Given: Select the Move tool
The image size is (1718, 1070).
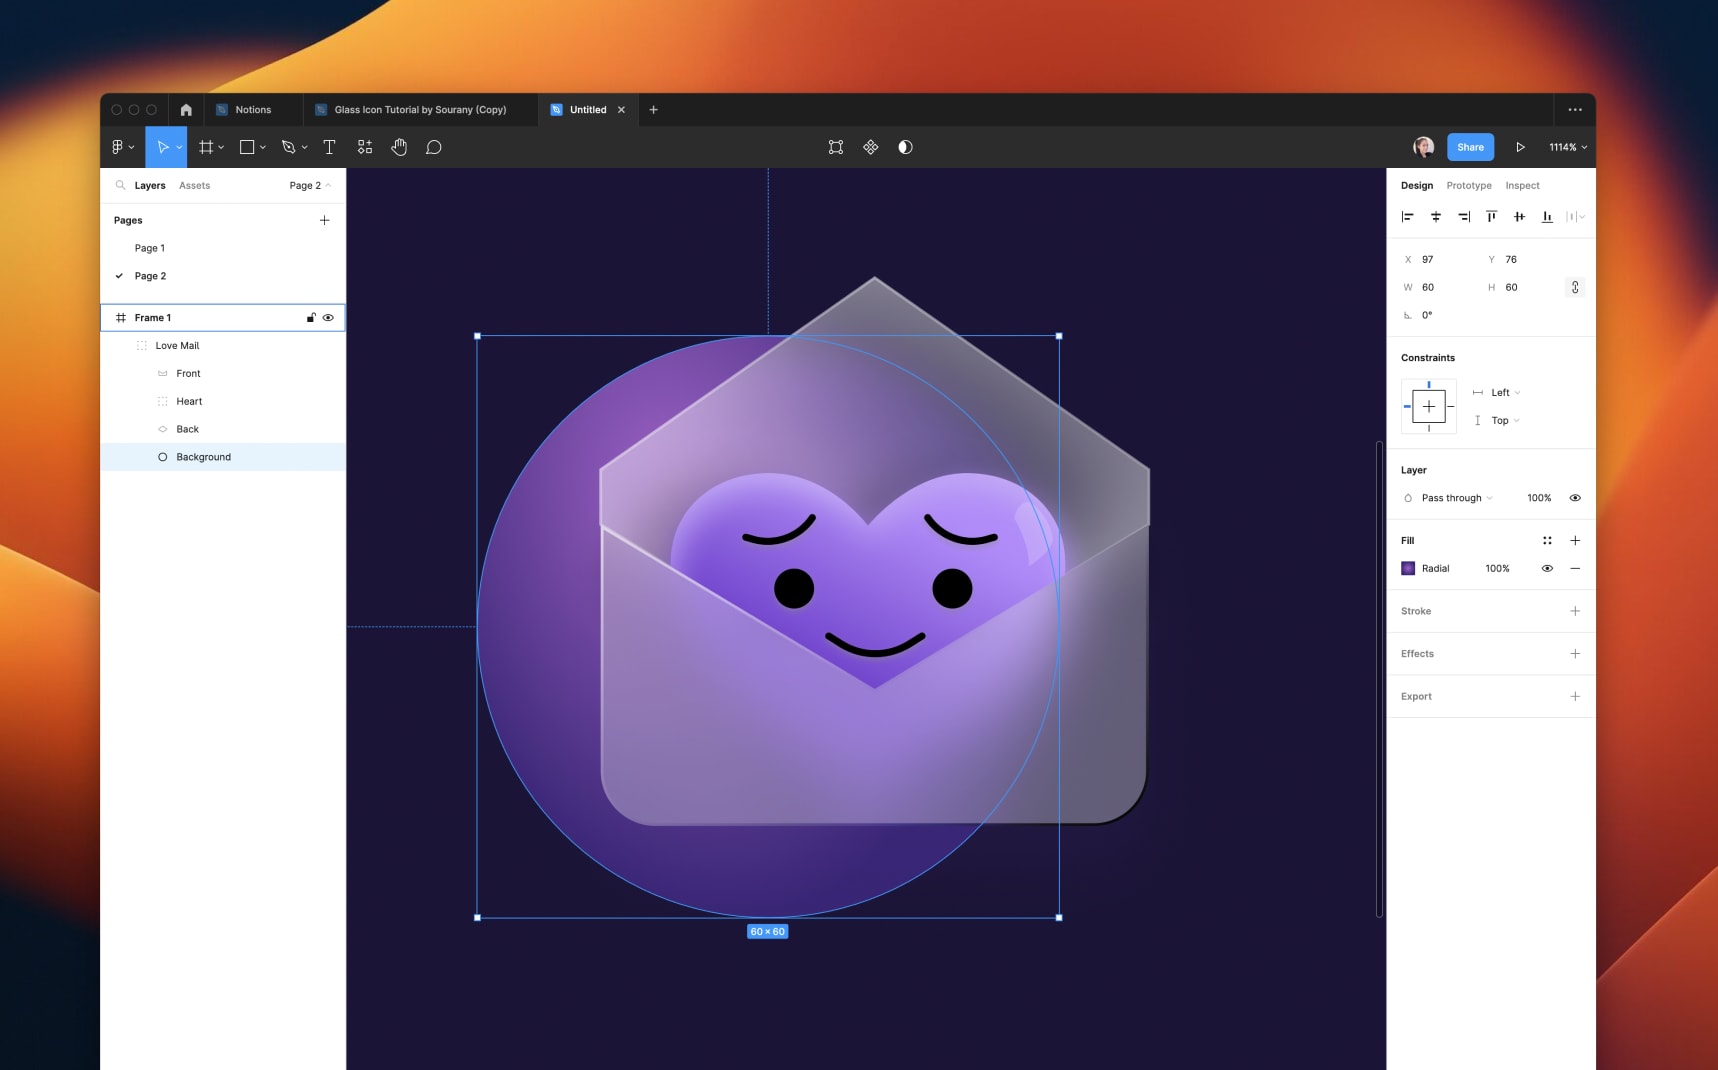Looking at the screenshot, I should coord(165,147).
